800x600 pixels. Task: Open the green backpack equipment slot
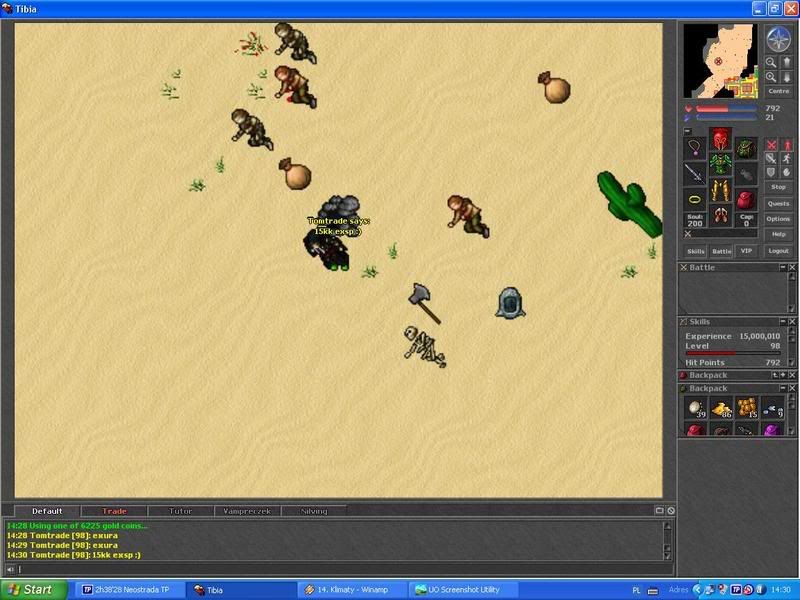pos(746,148)
